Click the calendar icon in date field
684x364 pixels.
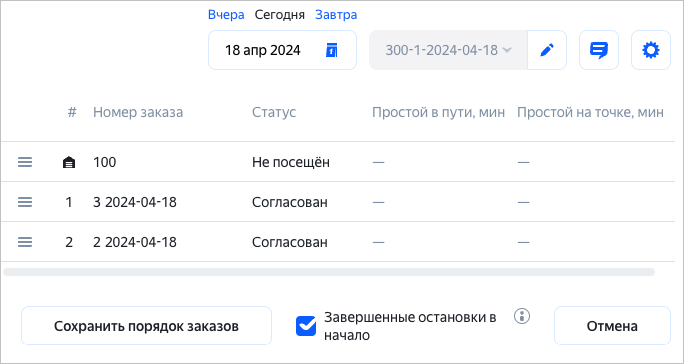coord(332,50)
